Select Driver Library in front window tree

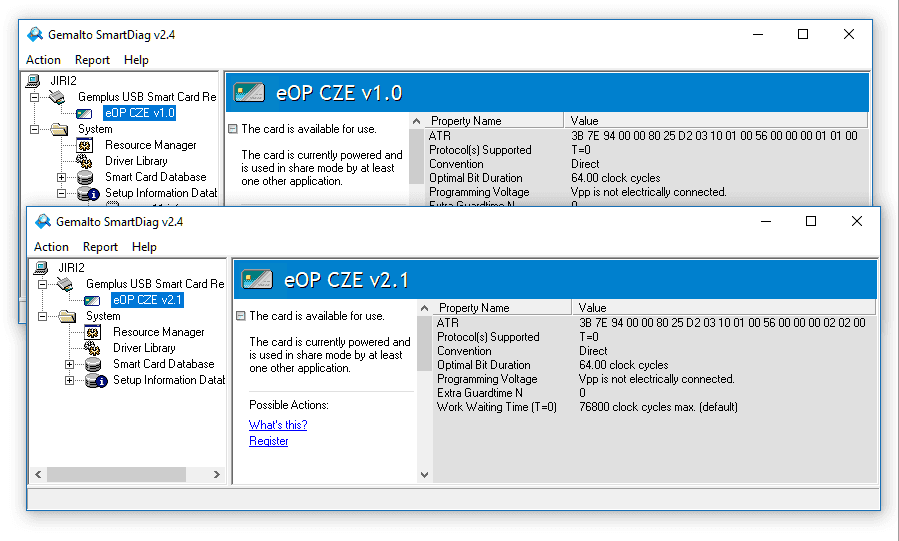pyautogui.click(x=144, y=348)
